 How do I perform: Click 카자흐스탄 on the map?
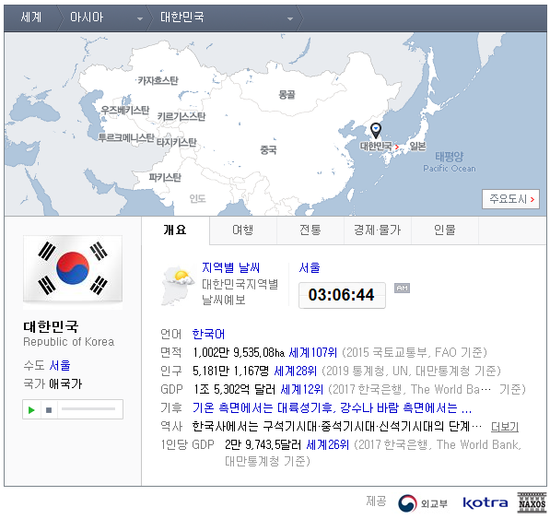(158, 81)
